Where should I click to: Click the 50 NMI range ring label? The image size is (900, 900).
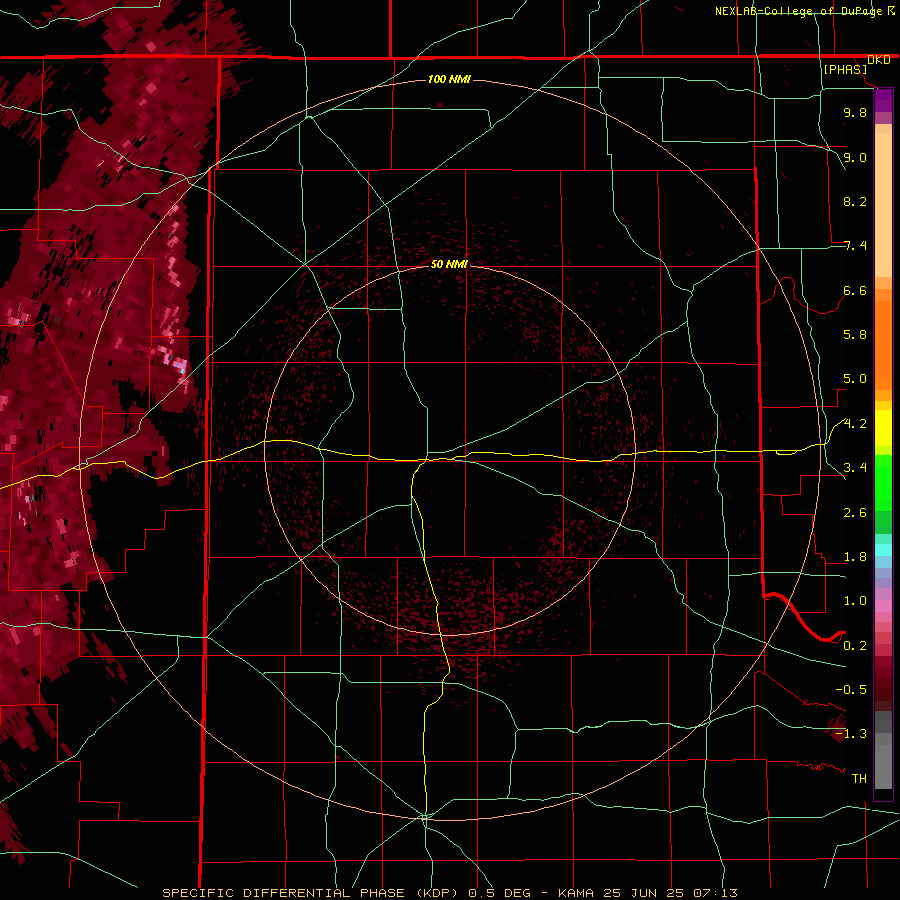(449, 264)
